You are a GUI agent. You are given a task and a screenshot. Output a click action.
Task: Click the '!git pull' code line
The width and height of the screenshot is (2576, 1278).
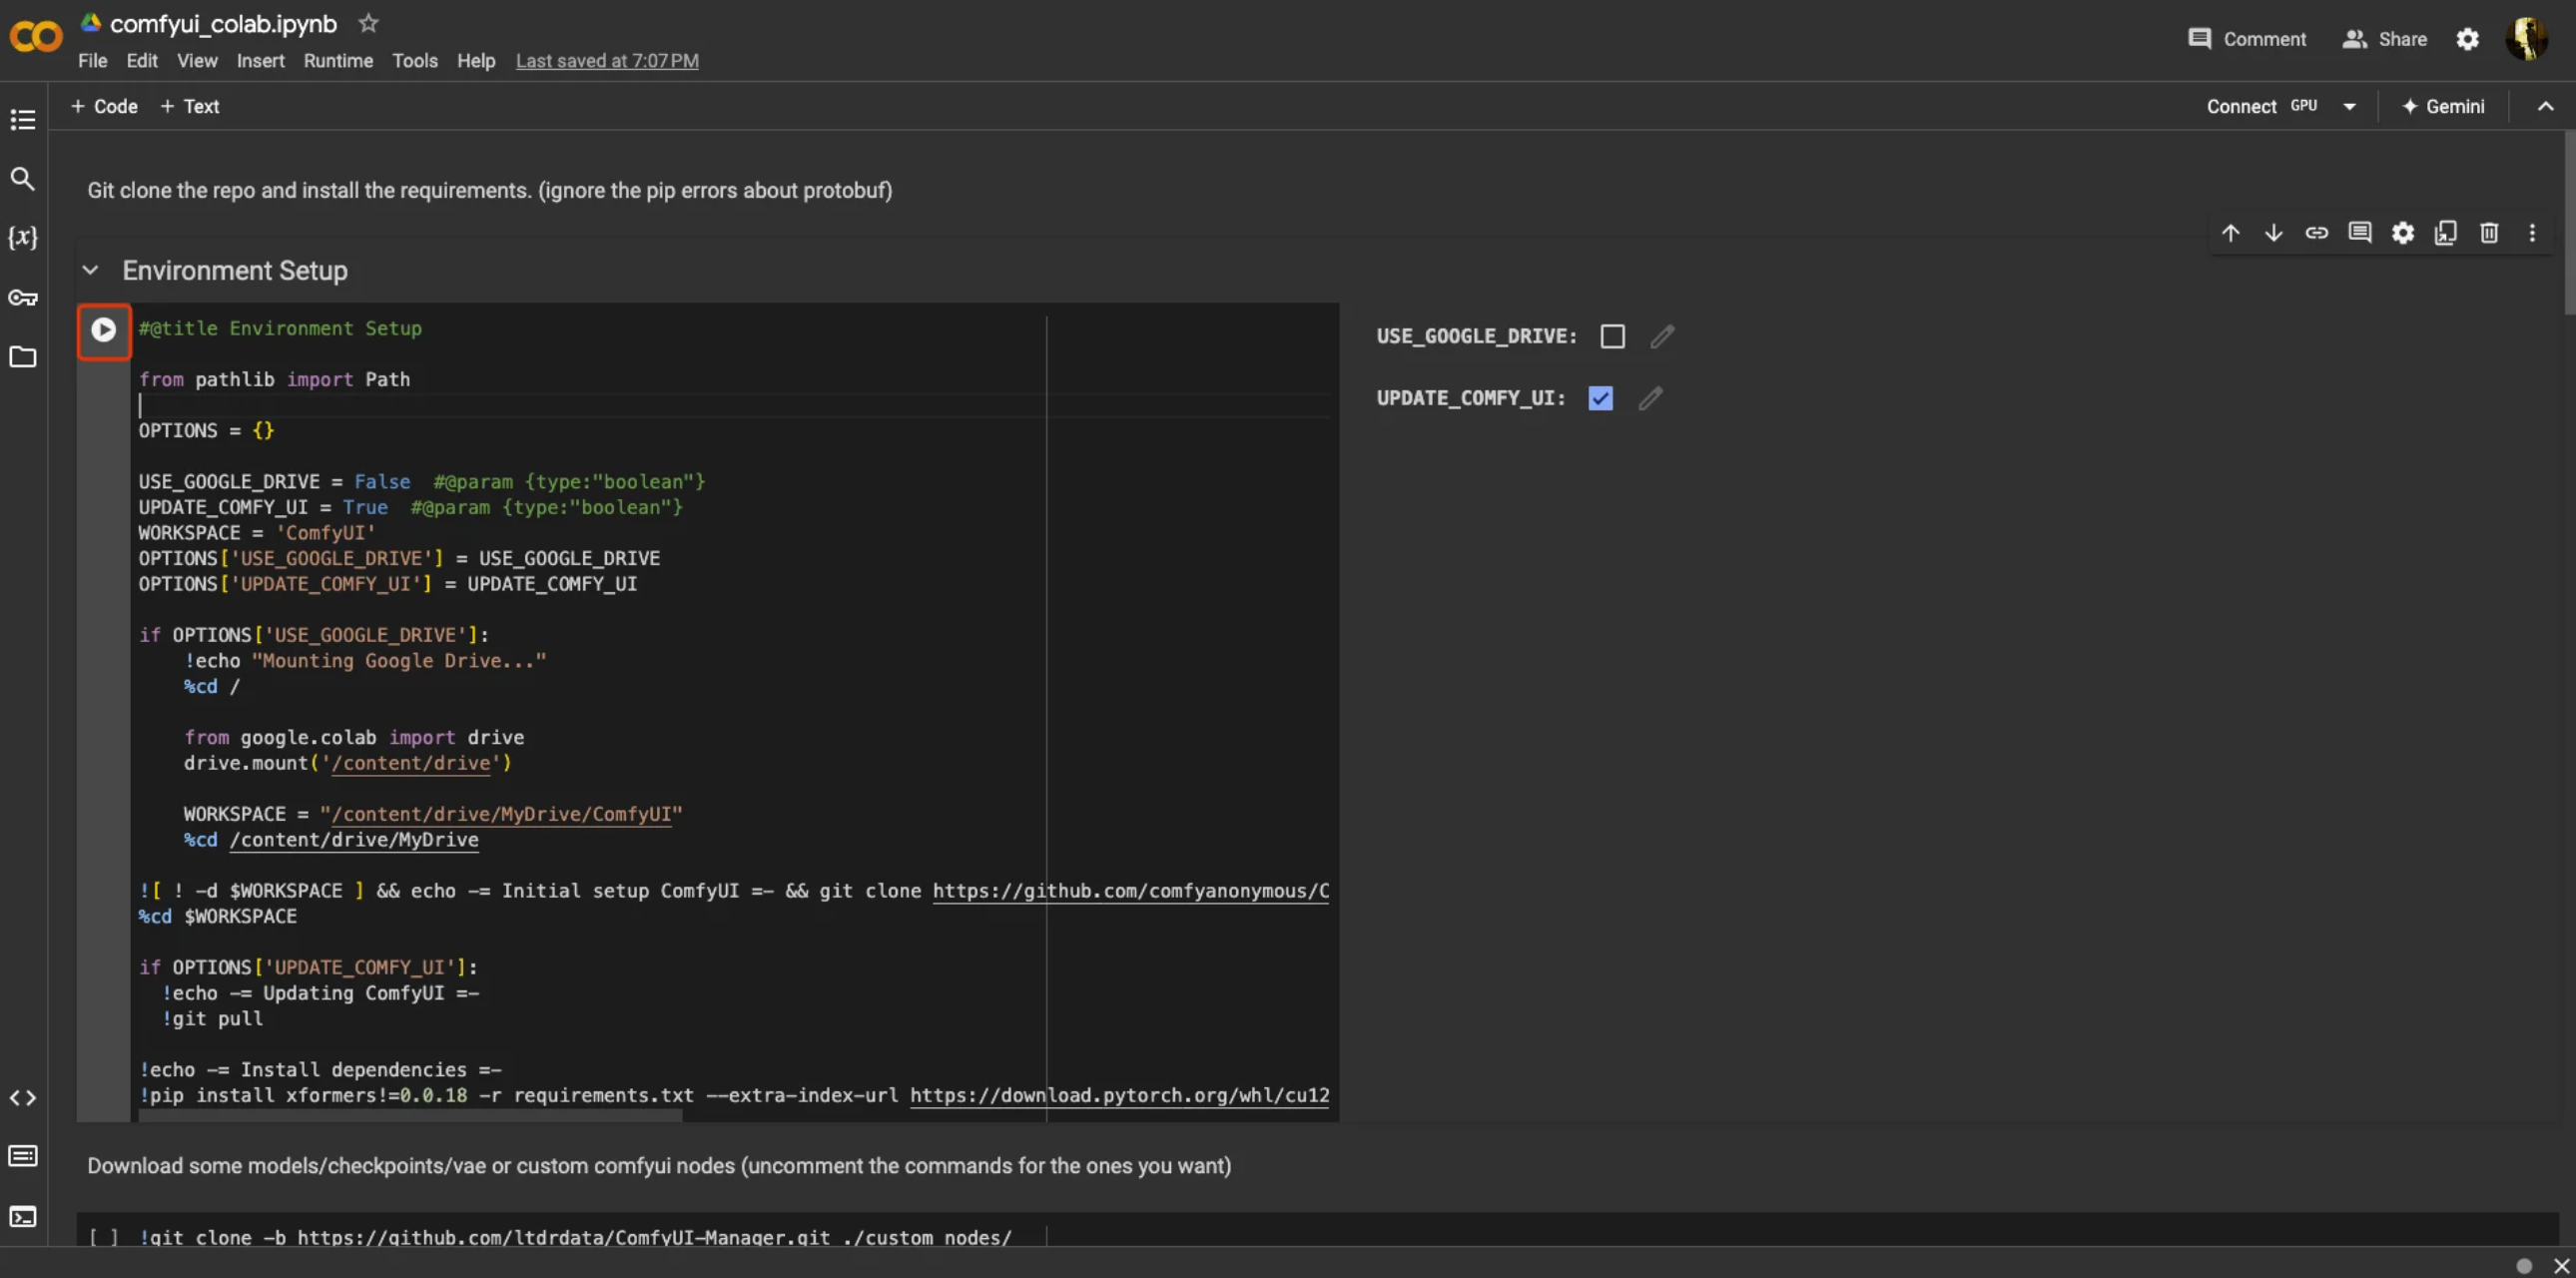[213, 1018]
